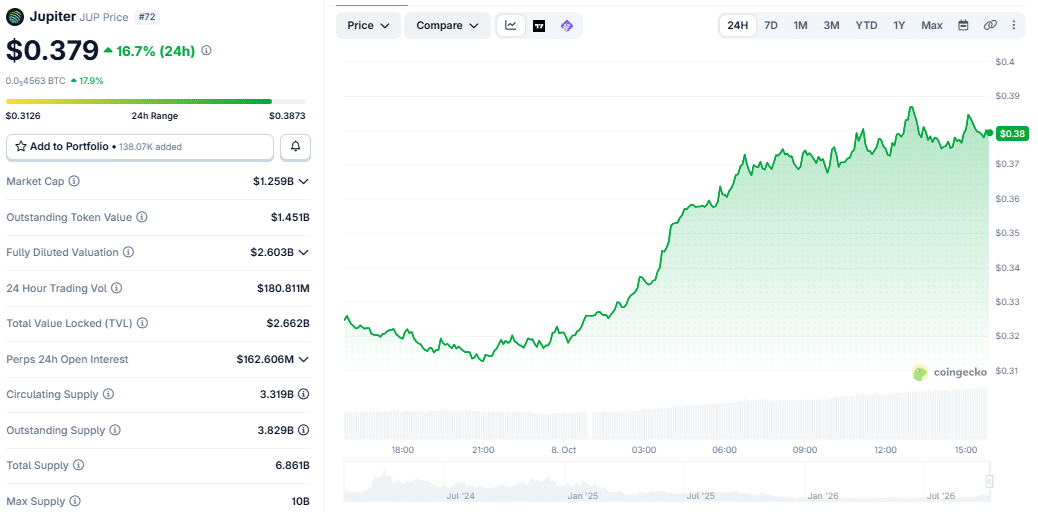Click the 6.861B total supply value

289,465
